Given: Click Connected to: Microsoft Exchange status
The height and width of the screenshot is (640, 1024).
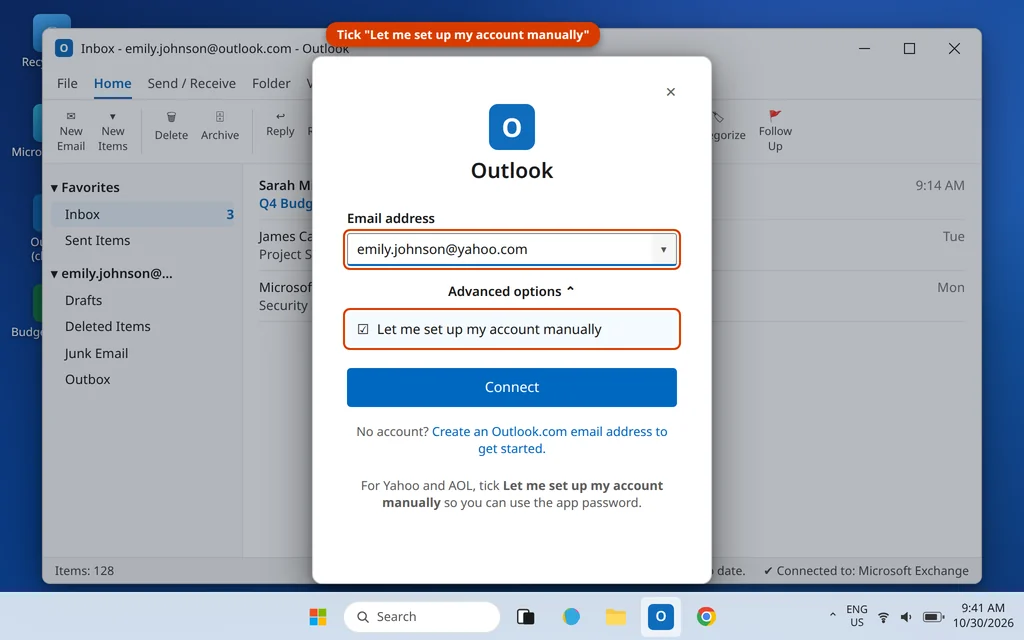Looking at the screenshot, I should click(x=866, y=571).
